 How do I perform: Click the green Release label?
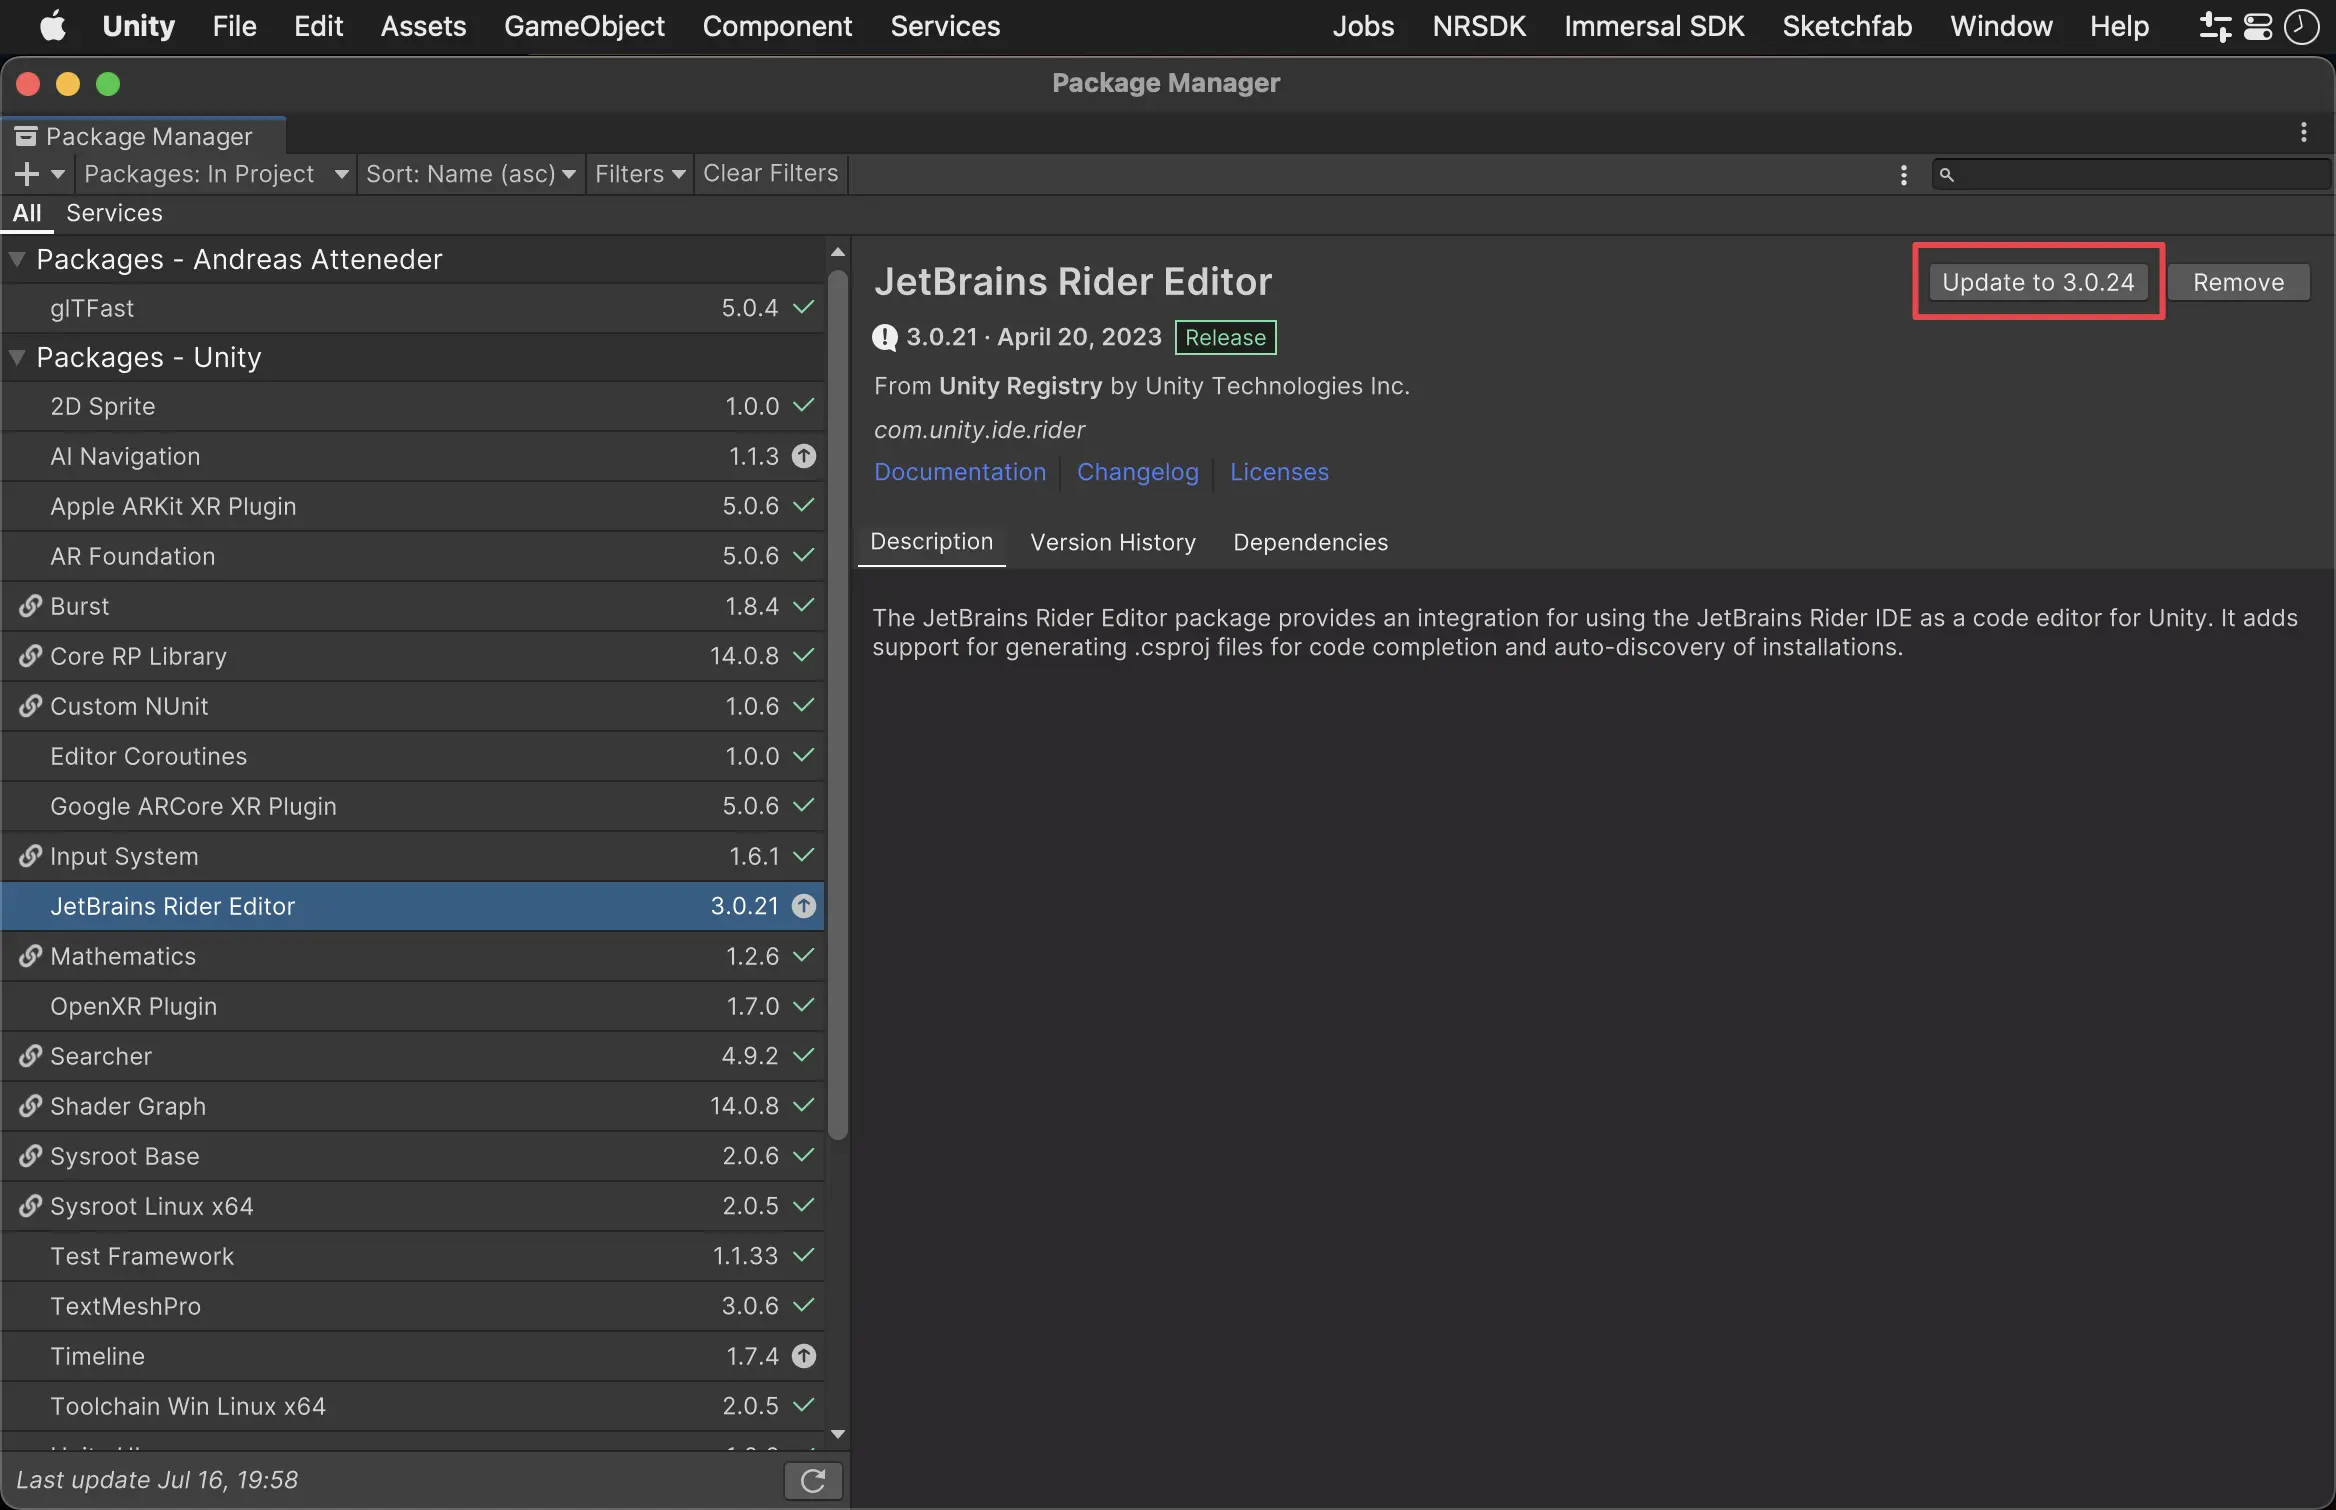(x=1225, y=338)
